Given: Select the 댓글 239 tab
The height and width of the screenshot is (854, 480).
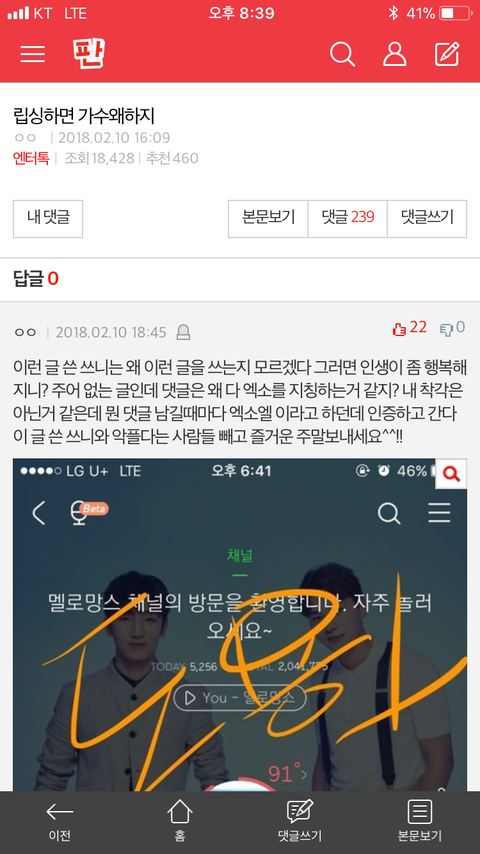Looking at the screenshot, I should [348, 218].
